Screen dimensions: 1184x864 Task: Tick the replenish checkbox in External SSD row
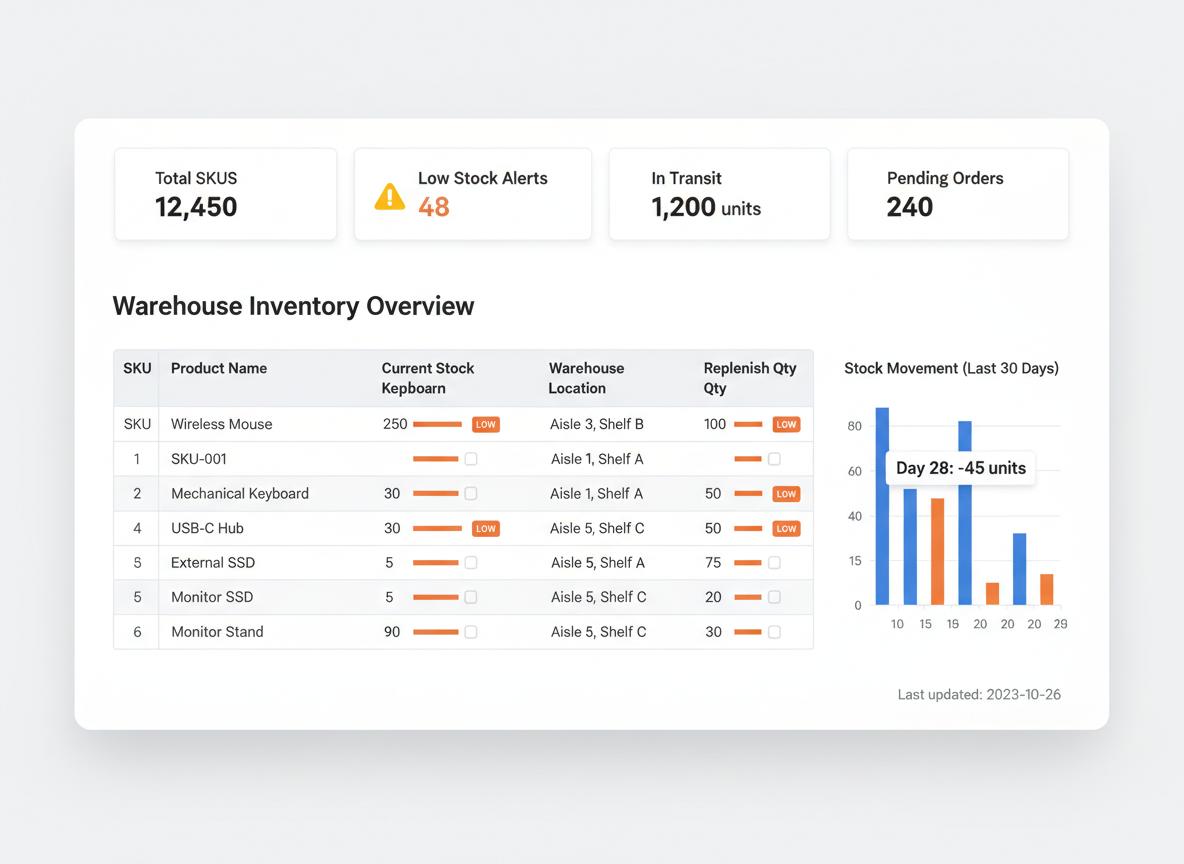774,563
